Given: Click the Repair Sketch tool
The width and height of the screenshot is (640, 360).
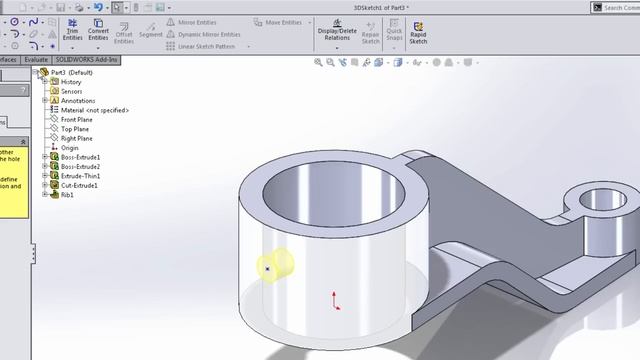Looking at the screenshot, I should click(x=371, y=33).
